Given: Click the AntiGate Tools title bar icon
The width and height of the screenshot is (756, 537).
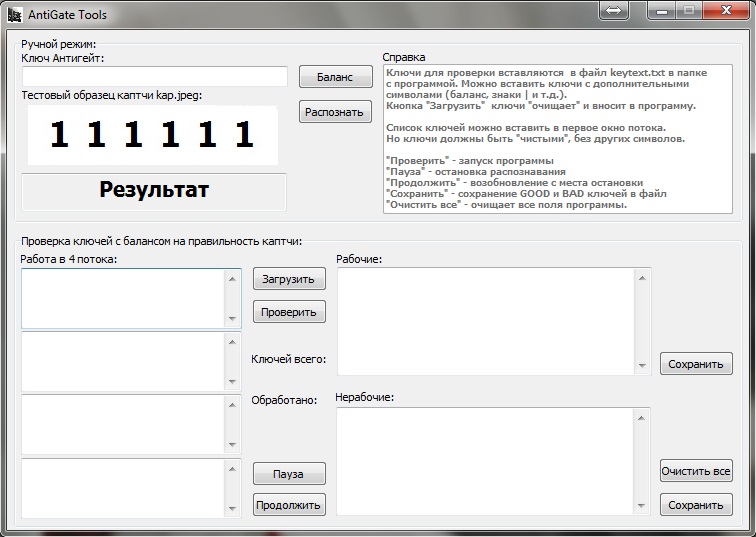Looking at the screenshot, I should pyautogui.click(x=15, y=14).
